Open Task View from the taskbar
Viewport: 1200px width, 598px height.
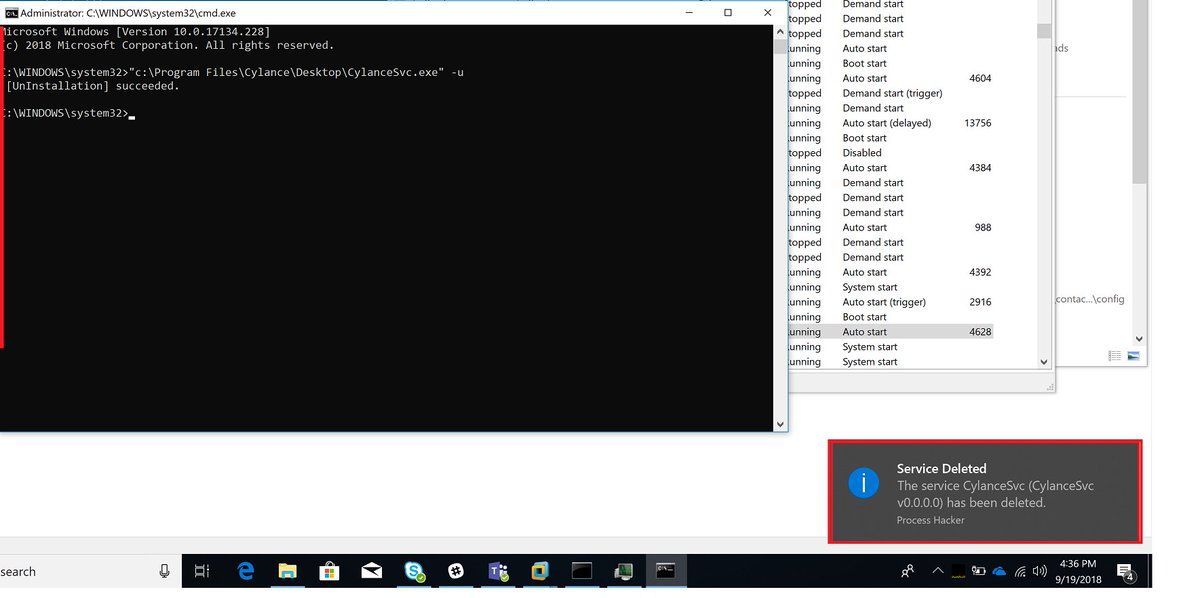pos(202,571)
